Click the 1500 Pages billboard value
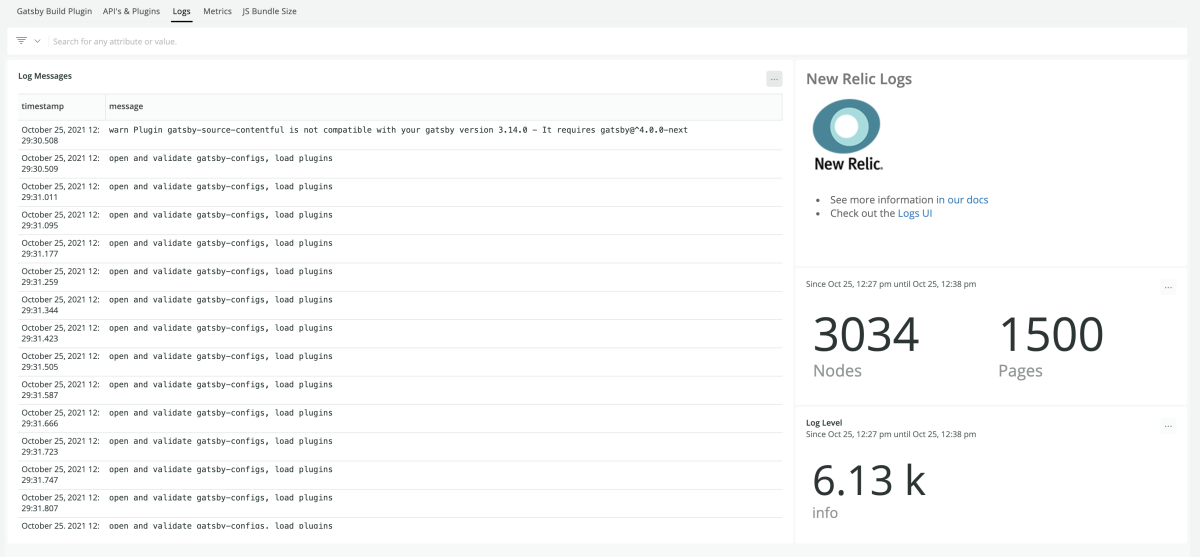The width and height of the screenshot is (1200, 557). pyautogui.click(x=1050, y=336)
